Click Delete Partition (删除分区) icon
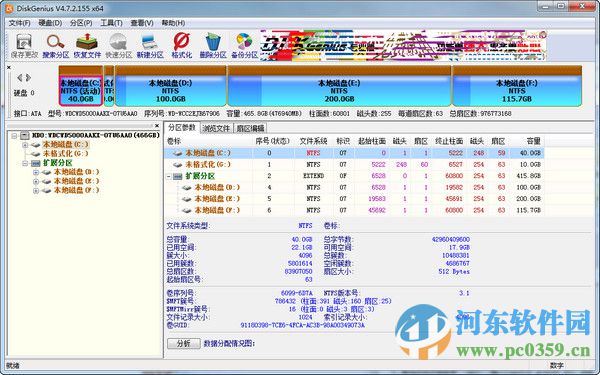 tap(213, 46)
